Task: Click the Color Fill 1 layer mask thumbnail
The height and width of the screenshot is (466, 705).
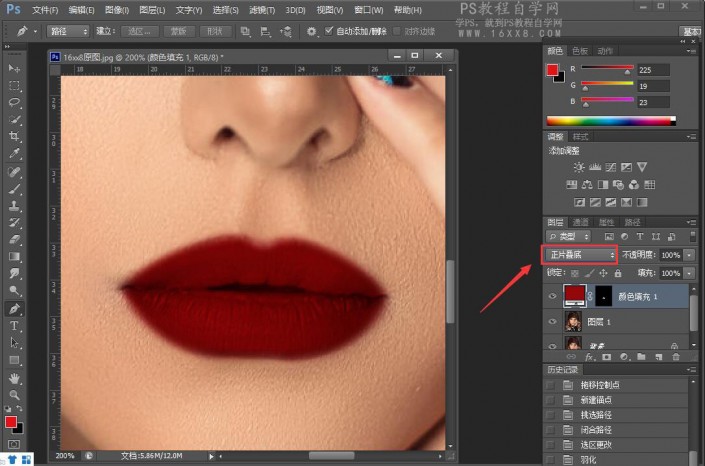Action: click(x=603, y=296)
